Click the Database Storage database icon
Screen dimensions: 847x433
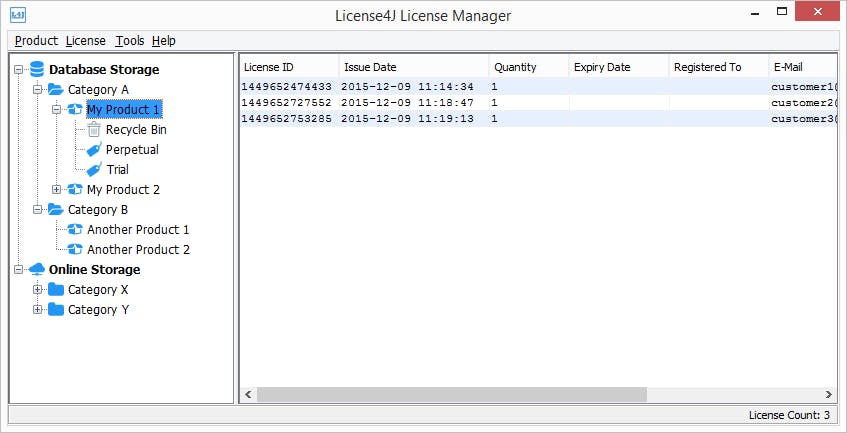37,70
